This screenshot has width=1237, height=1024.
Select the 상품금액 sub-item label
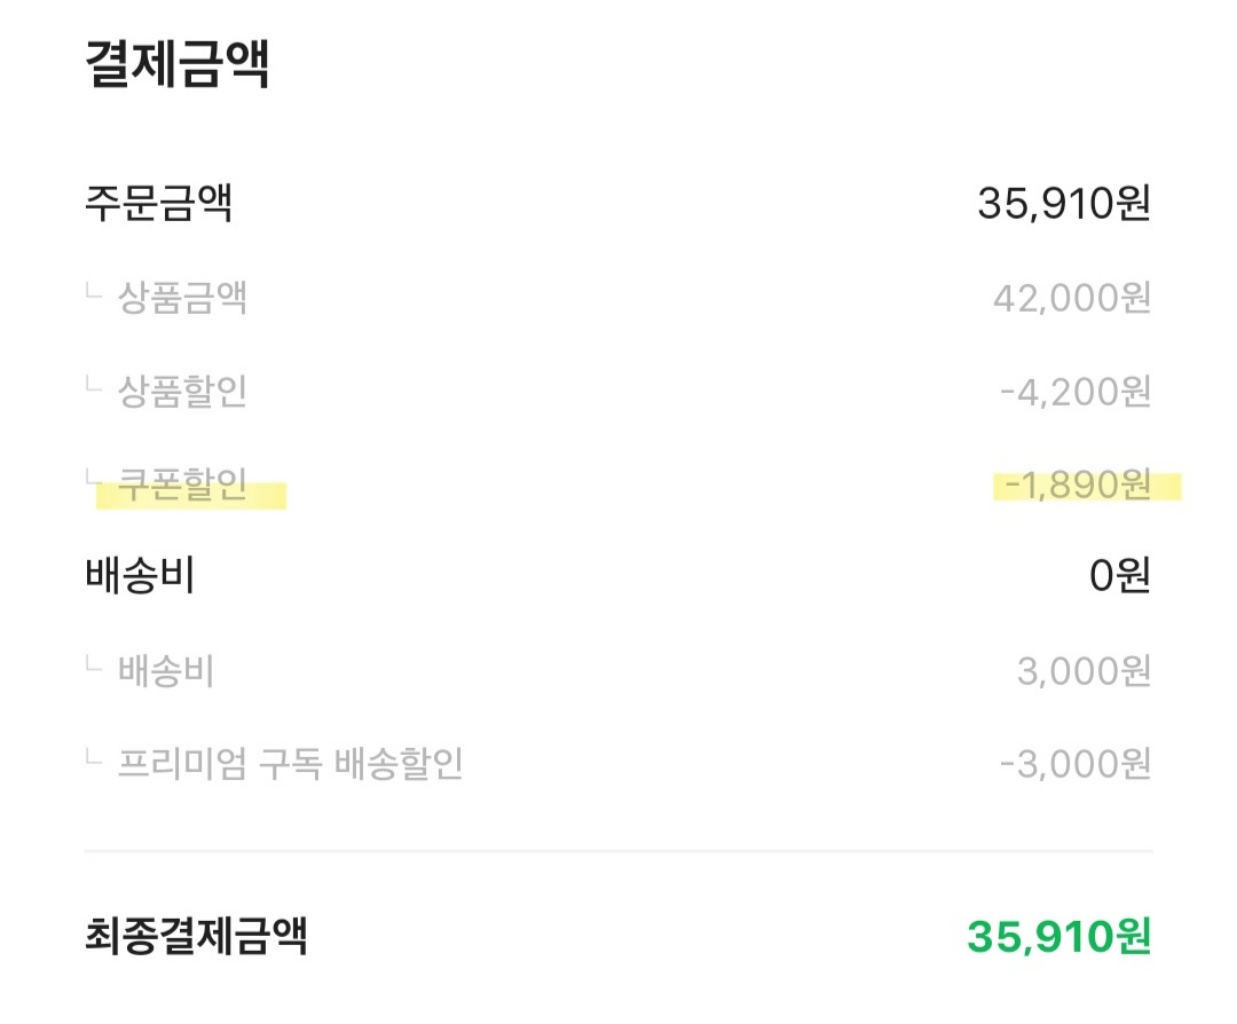click(x=182, y=297)
